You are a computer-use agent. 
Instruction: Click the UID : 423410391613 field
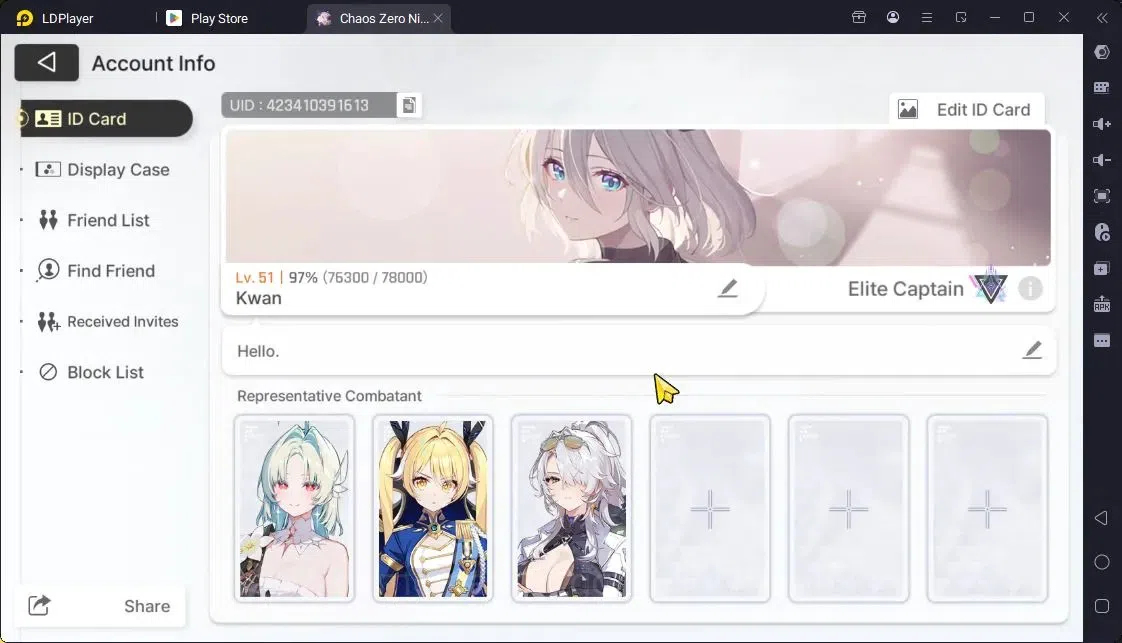tap(308, 105)
